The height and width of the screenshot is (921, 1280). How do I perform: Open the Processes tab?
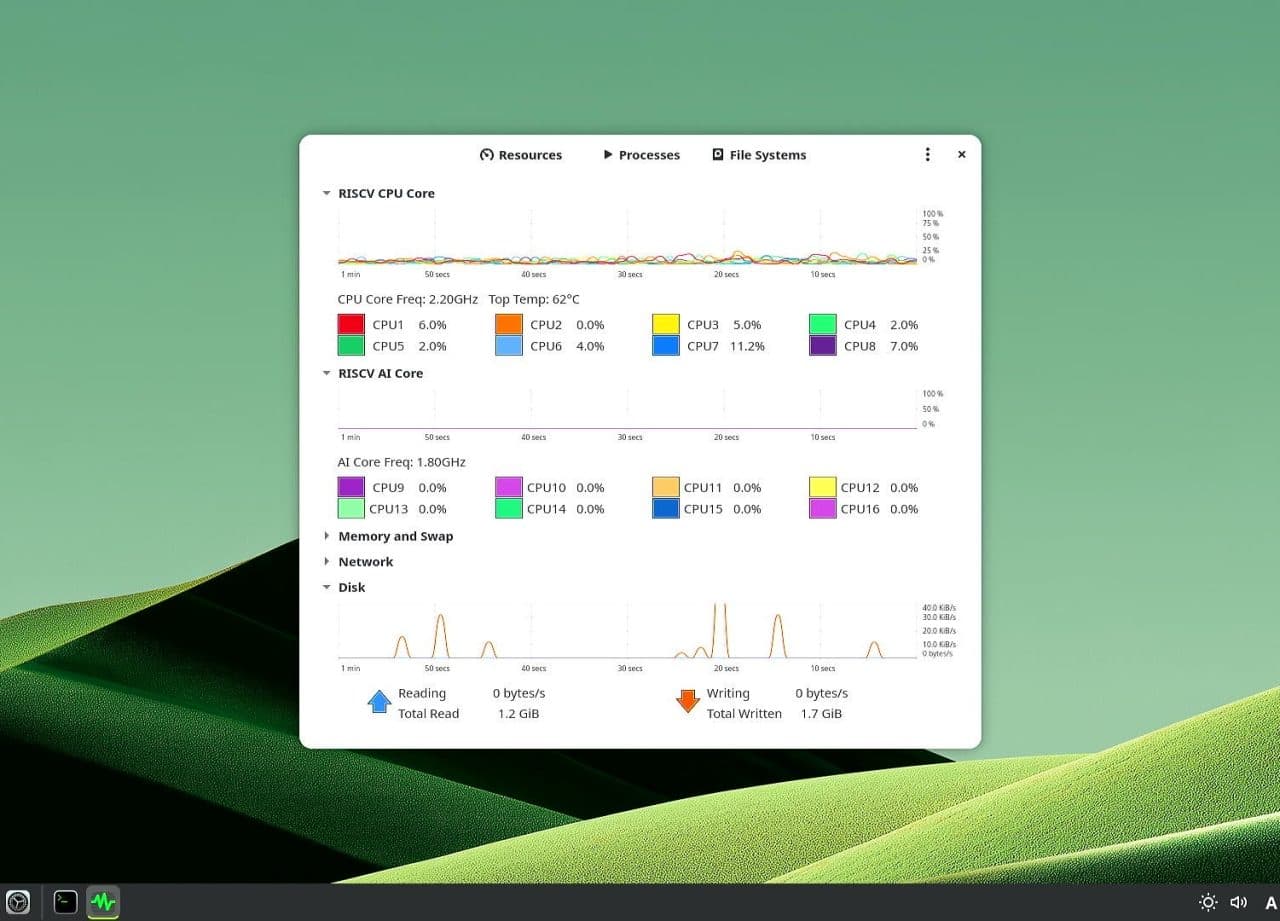click(641, 155)
